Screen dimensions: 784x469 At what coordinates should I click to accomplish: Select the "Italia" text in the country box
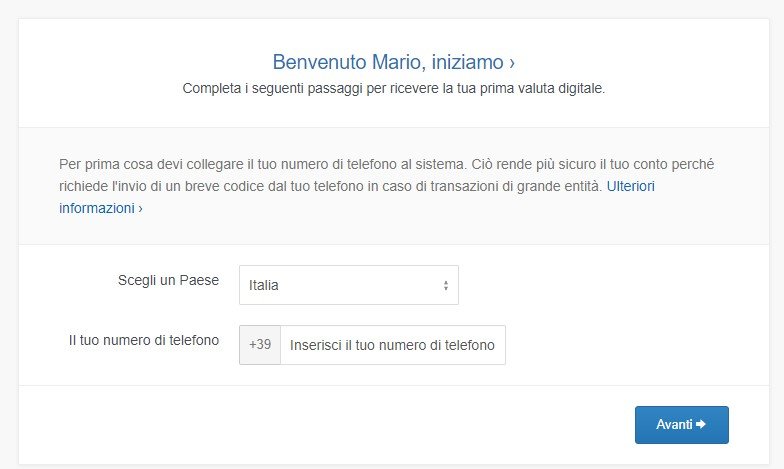(264, 286)
